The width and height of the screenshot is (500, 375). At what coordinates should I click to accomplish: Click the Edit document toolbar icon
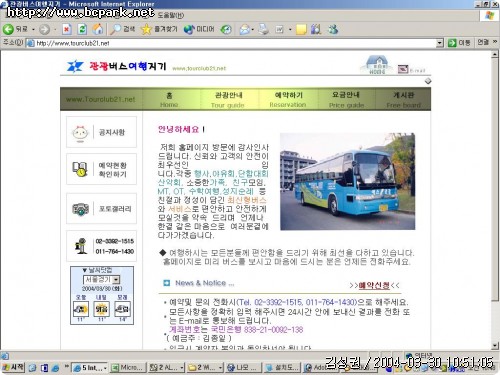tap(279, 30)
